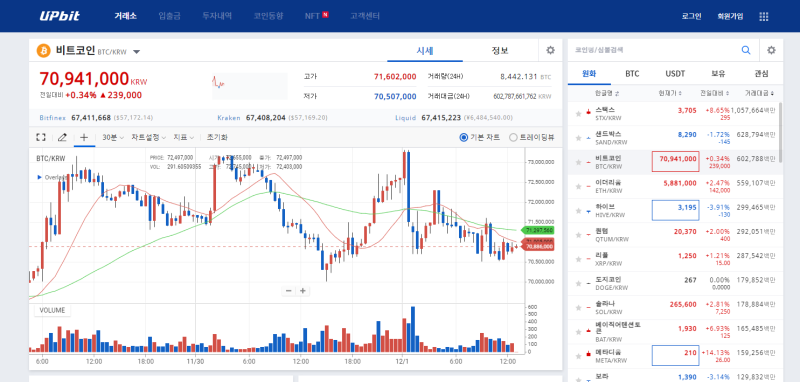The width and height of the screenshot is (800, 382).
Task: Expand the 30분 interval dropdown
Action: 113,137
